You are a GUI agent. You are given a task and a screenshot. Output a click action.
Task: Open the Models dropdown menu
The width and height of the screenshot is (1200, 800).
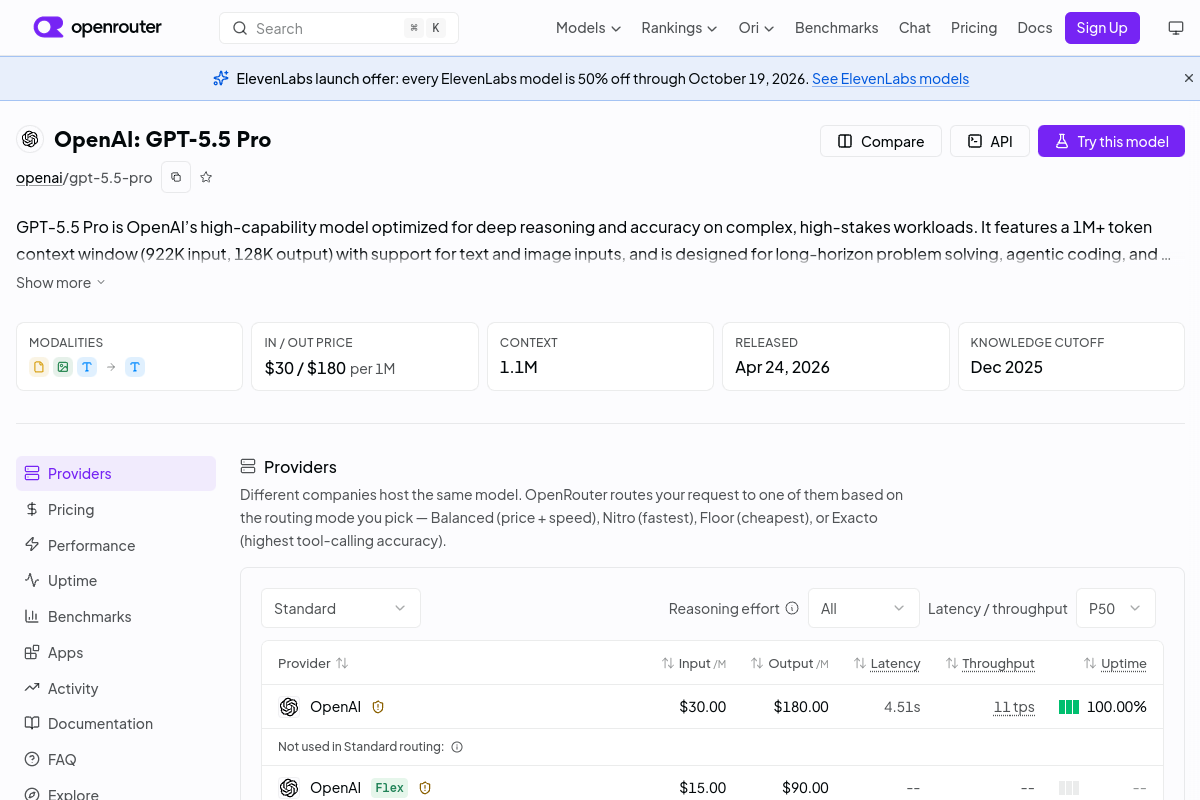click(x=588, y=28)
